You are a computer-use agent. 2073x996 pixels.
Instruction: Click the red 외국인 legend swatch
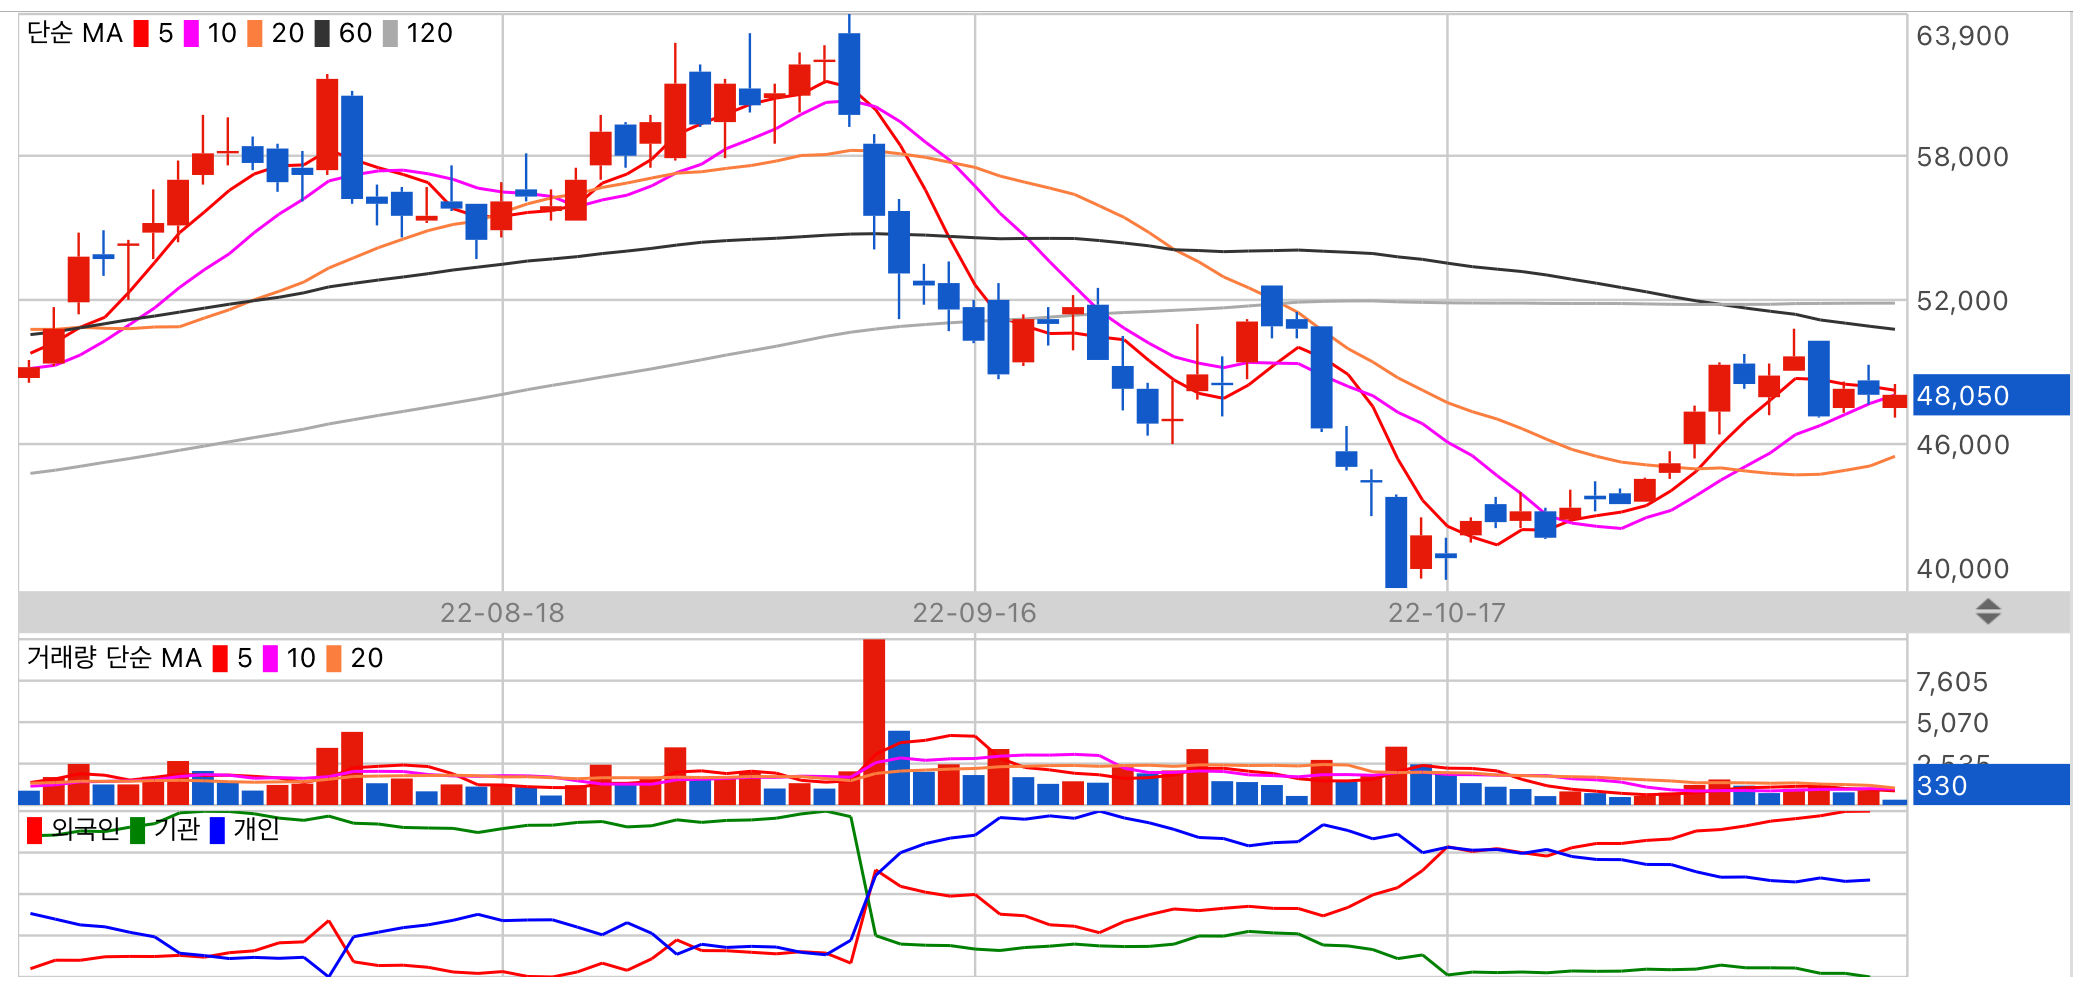(x=34, y=830)
